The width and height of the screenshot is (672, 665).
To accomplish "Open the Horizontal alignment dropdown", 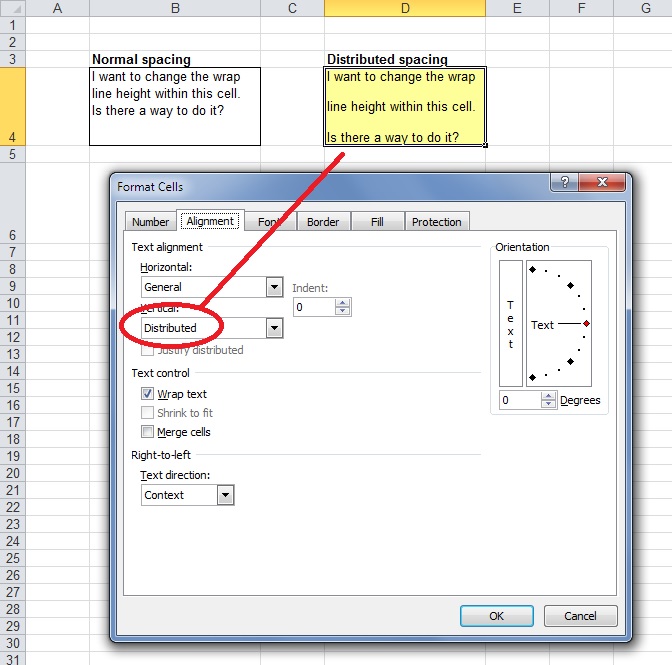I will pos(274,287).
